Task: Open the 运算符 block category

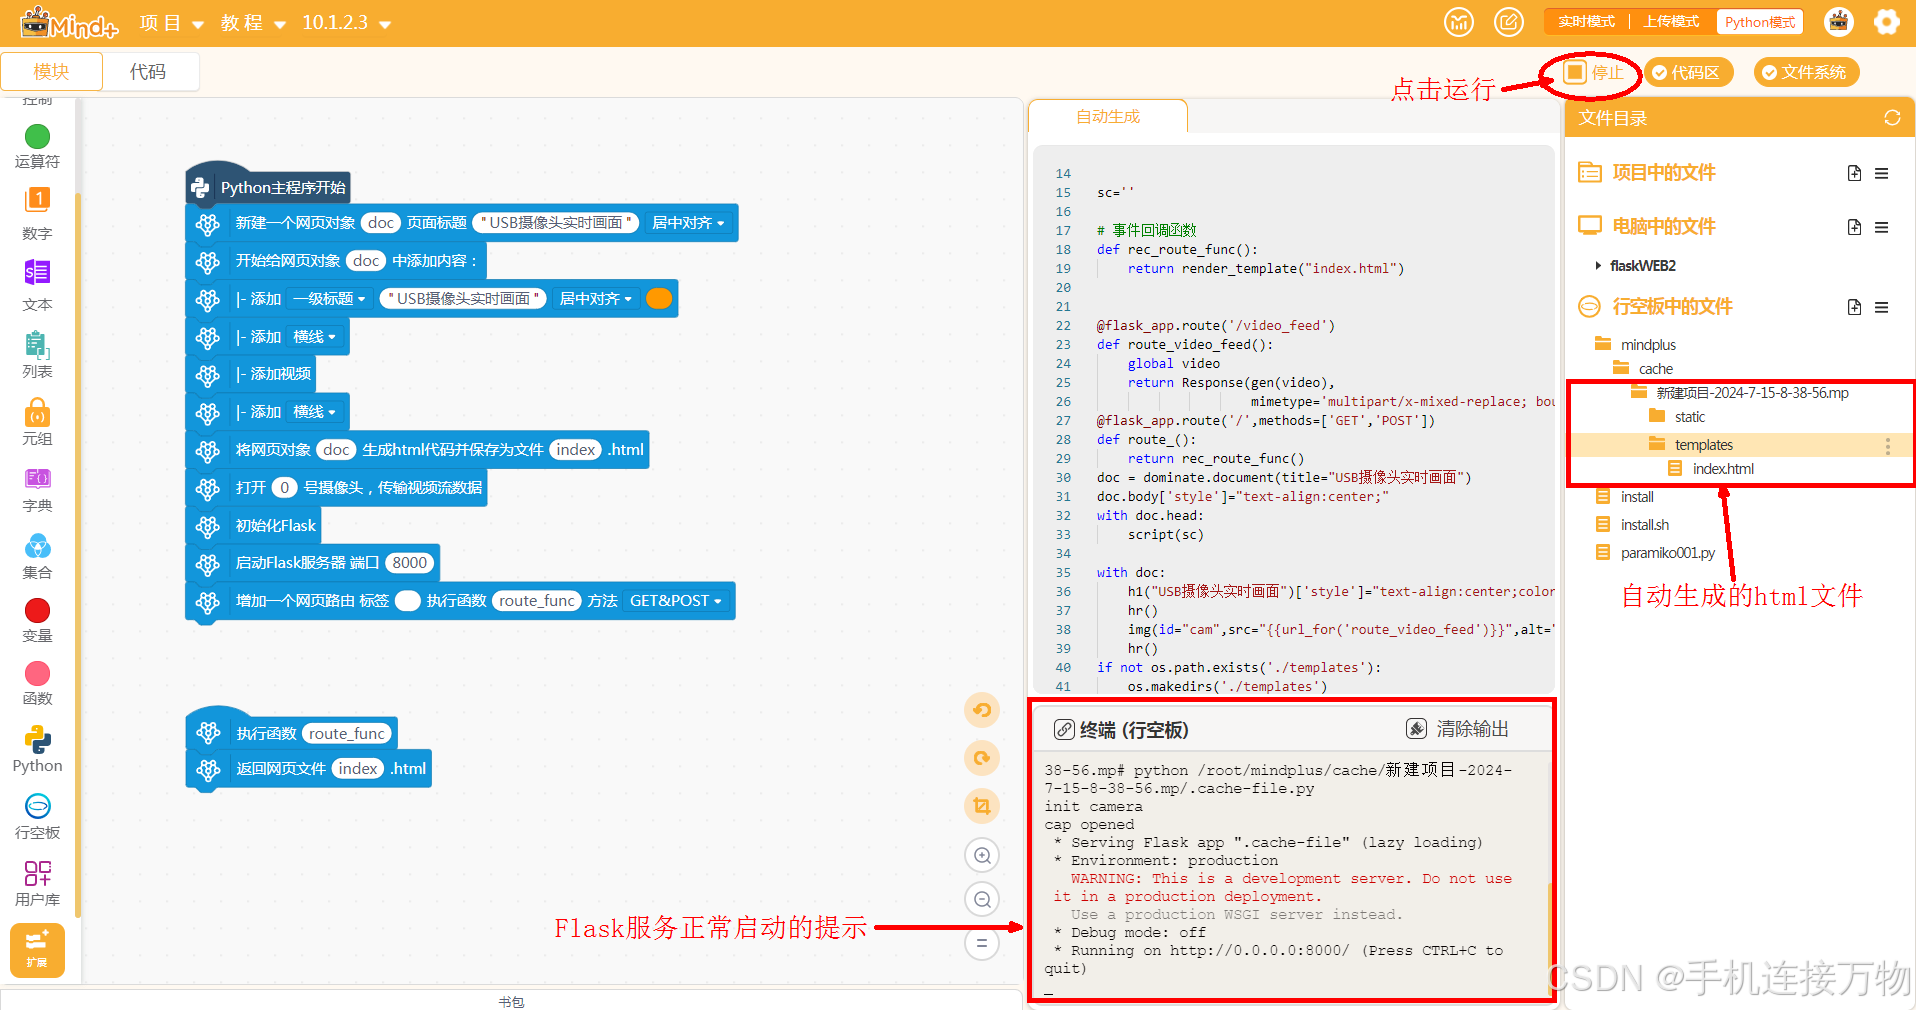Action: (37, 146)
